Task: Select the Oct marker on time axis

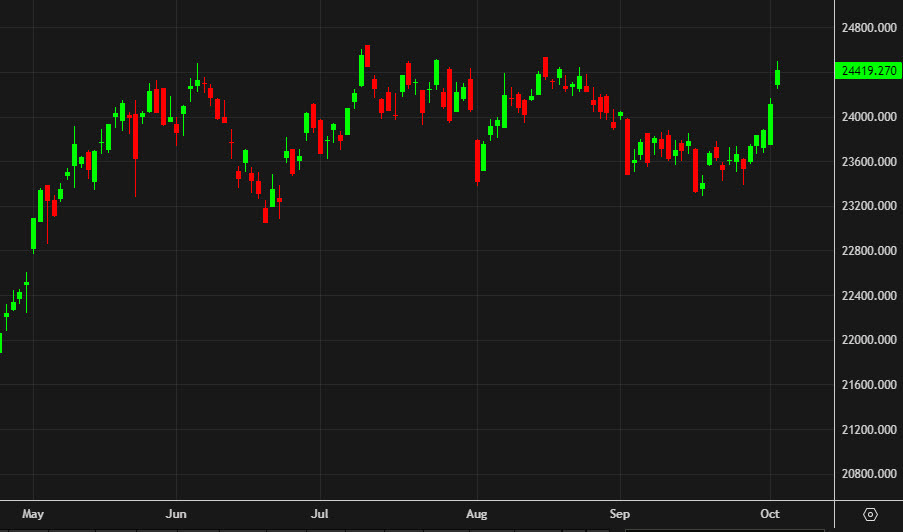Action: pyautogui.click(x=771, y=514)
